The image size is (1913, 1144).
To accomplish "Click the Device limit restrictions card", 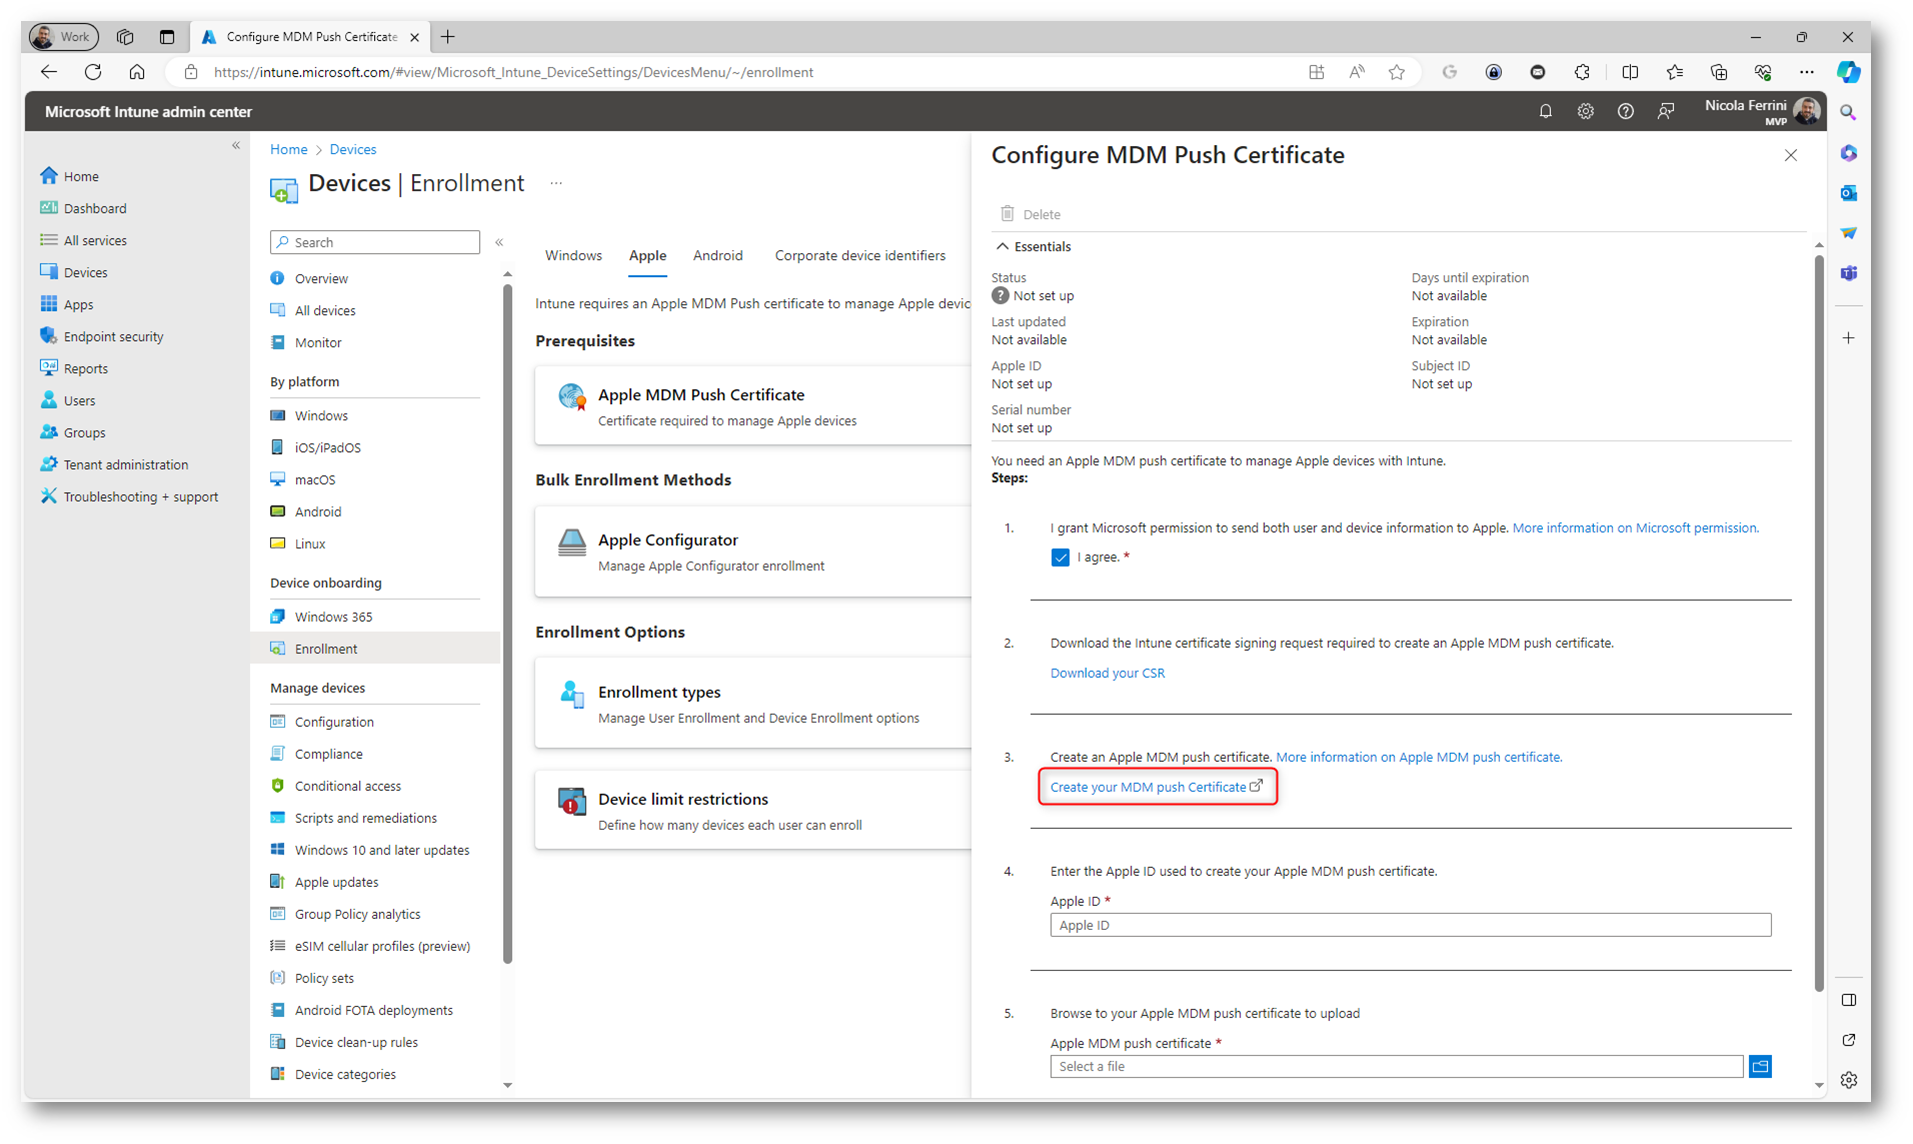I will tap(752, 810).
